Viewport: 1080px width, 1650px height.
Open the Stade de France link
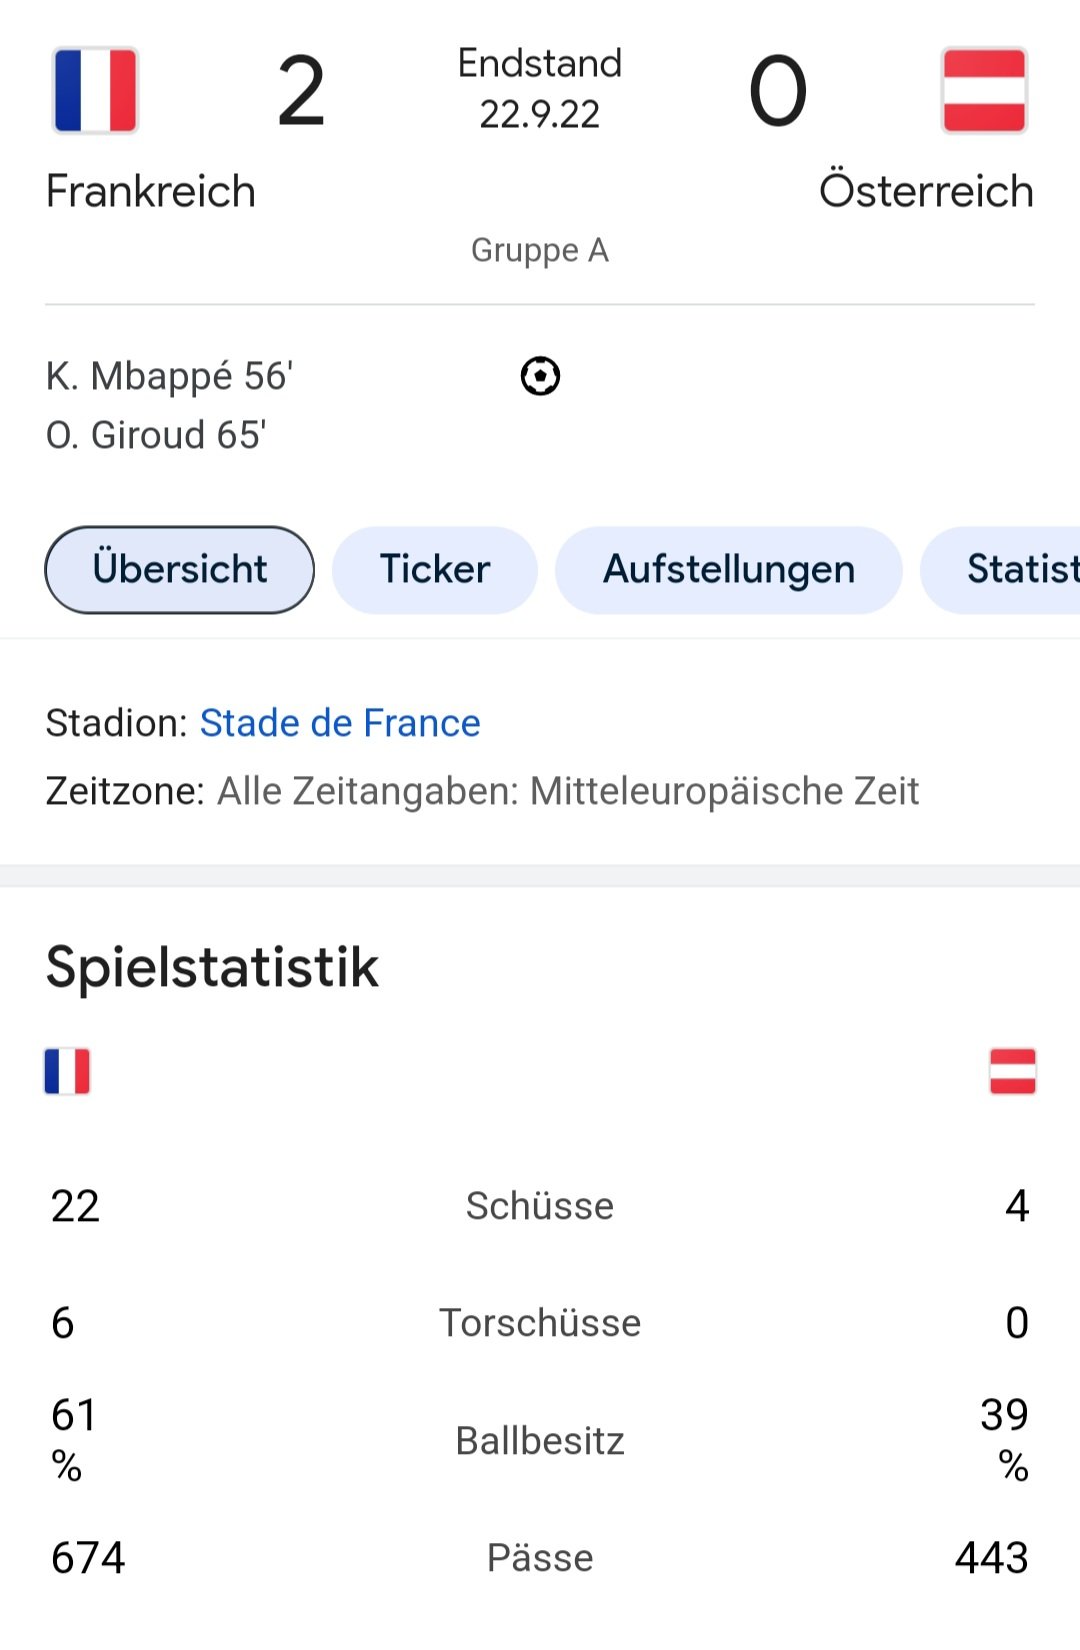click(x=340, y=723)
